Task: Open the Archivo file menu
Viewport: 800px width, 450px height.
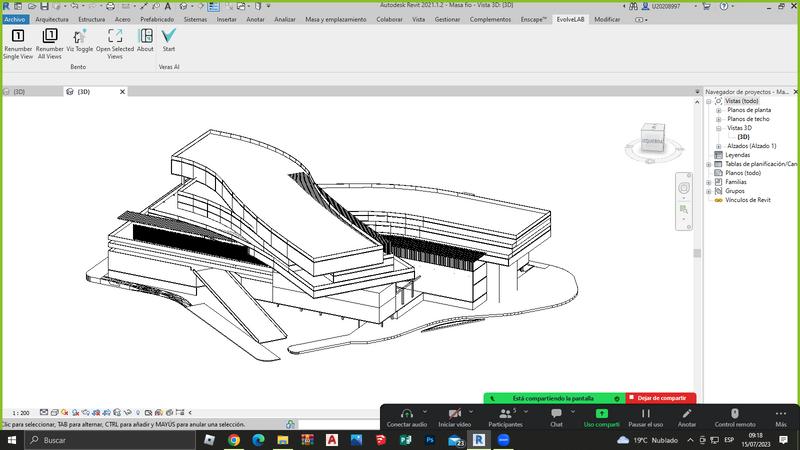Action: (x=14, y=19)
